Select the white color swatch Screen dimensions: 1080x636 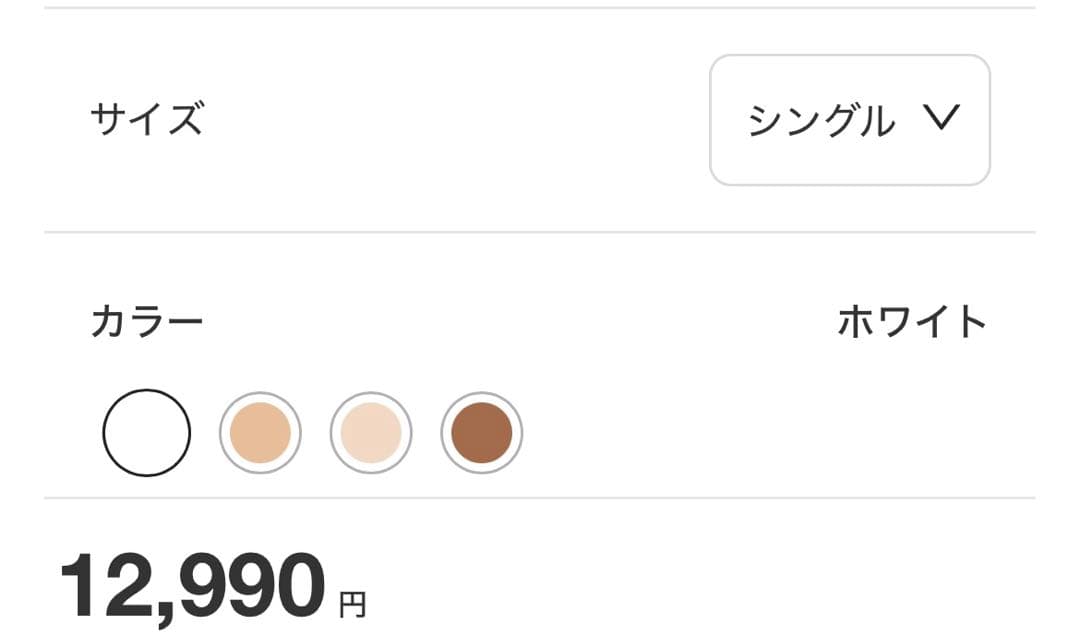(146, 432)
